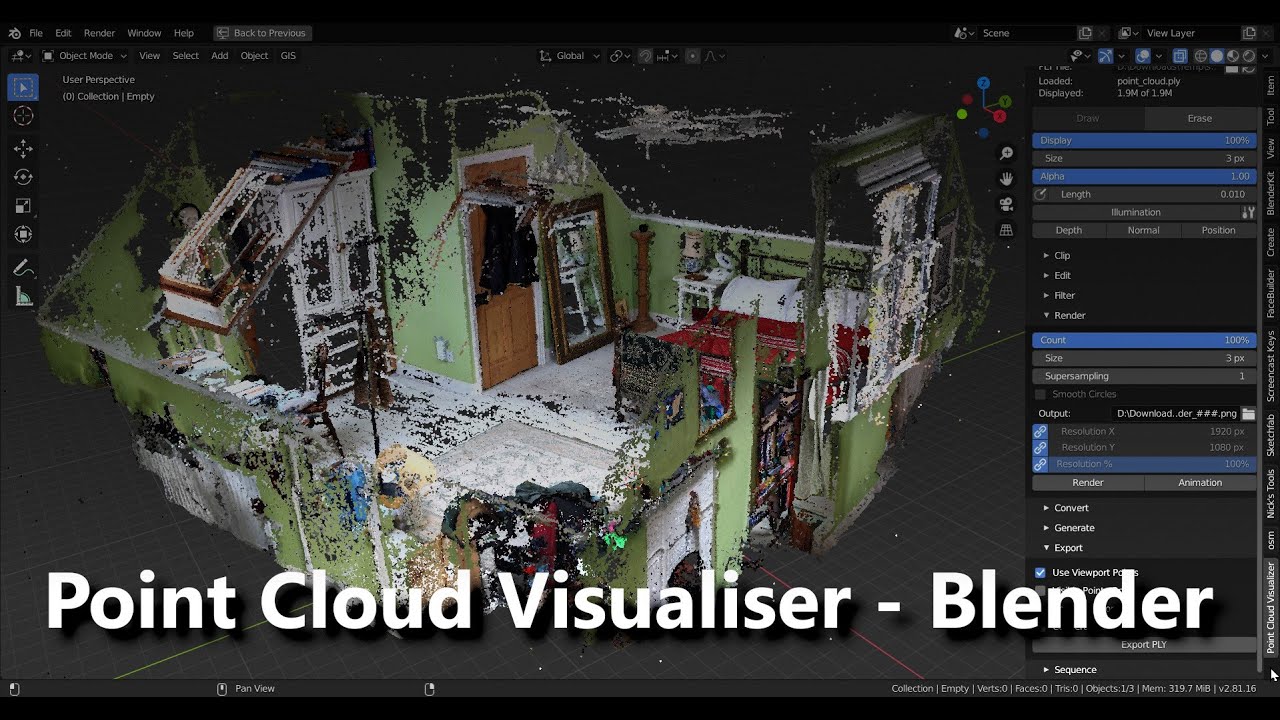Toggle viewport overlays
This screenshot has height=720, width=1280.
[x=1143, y=56]
